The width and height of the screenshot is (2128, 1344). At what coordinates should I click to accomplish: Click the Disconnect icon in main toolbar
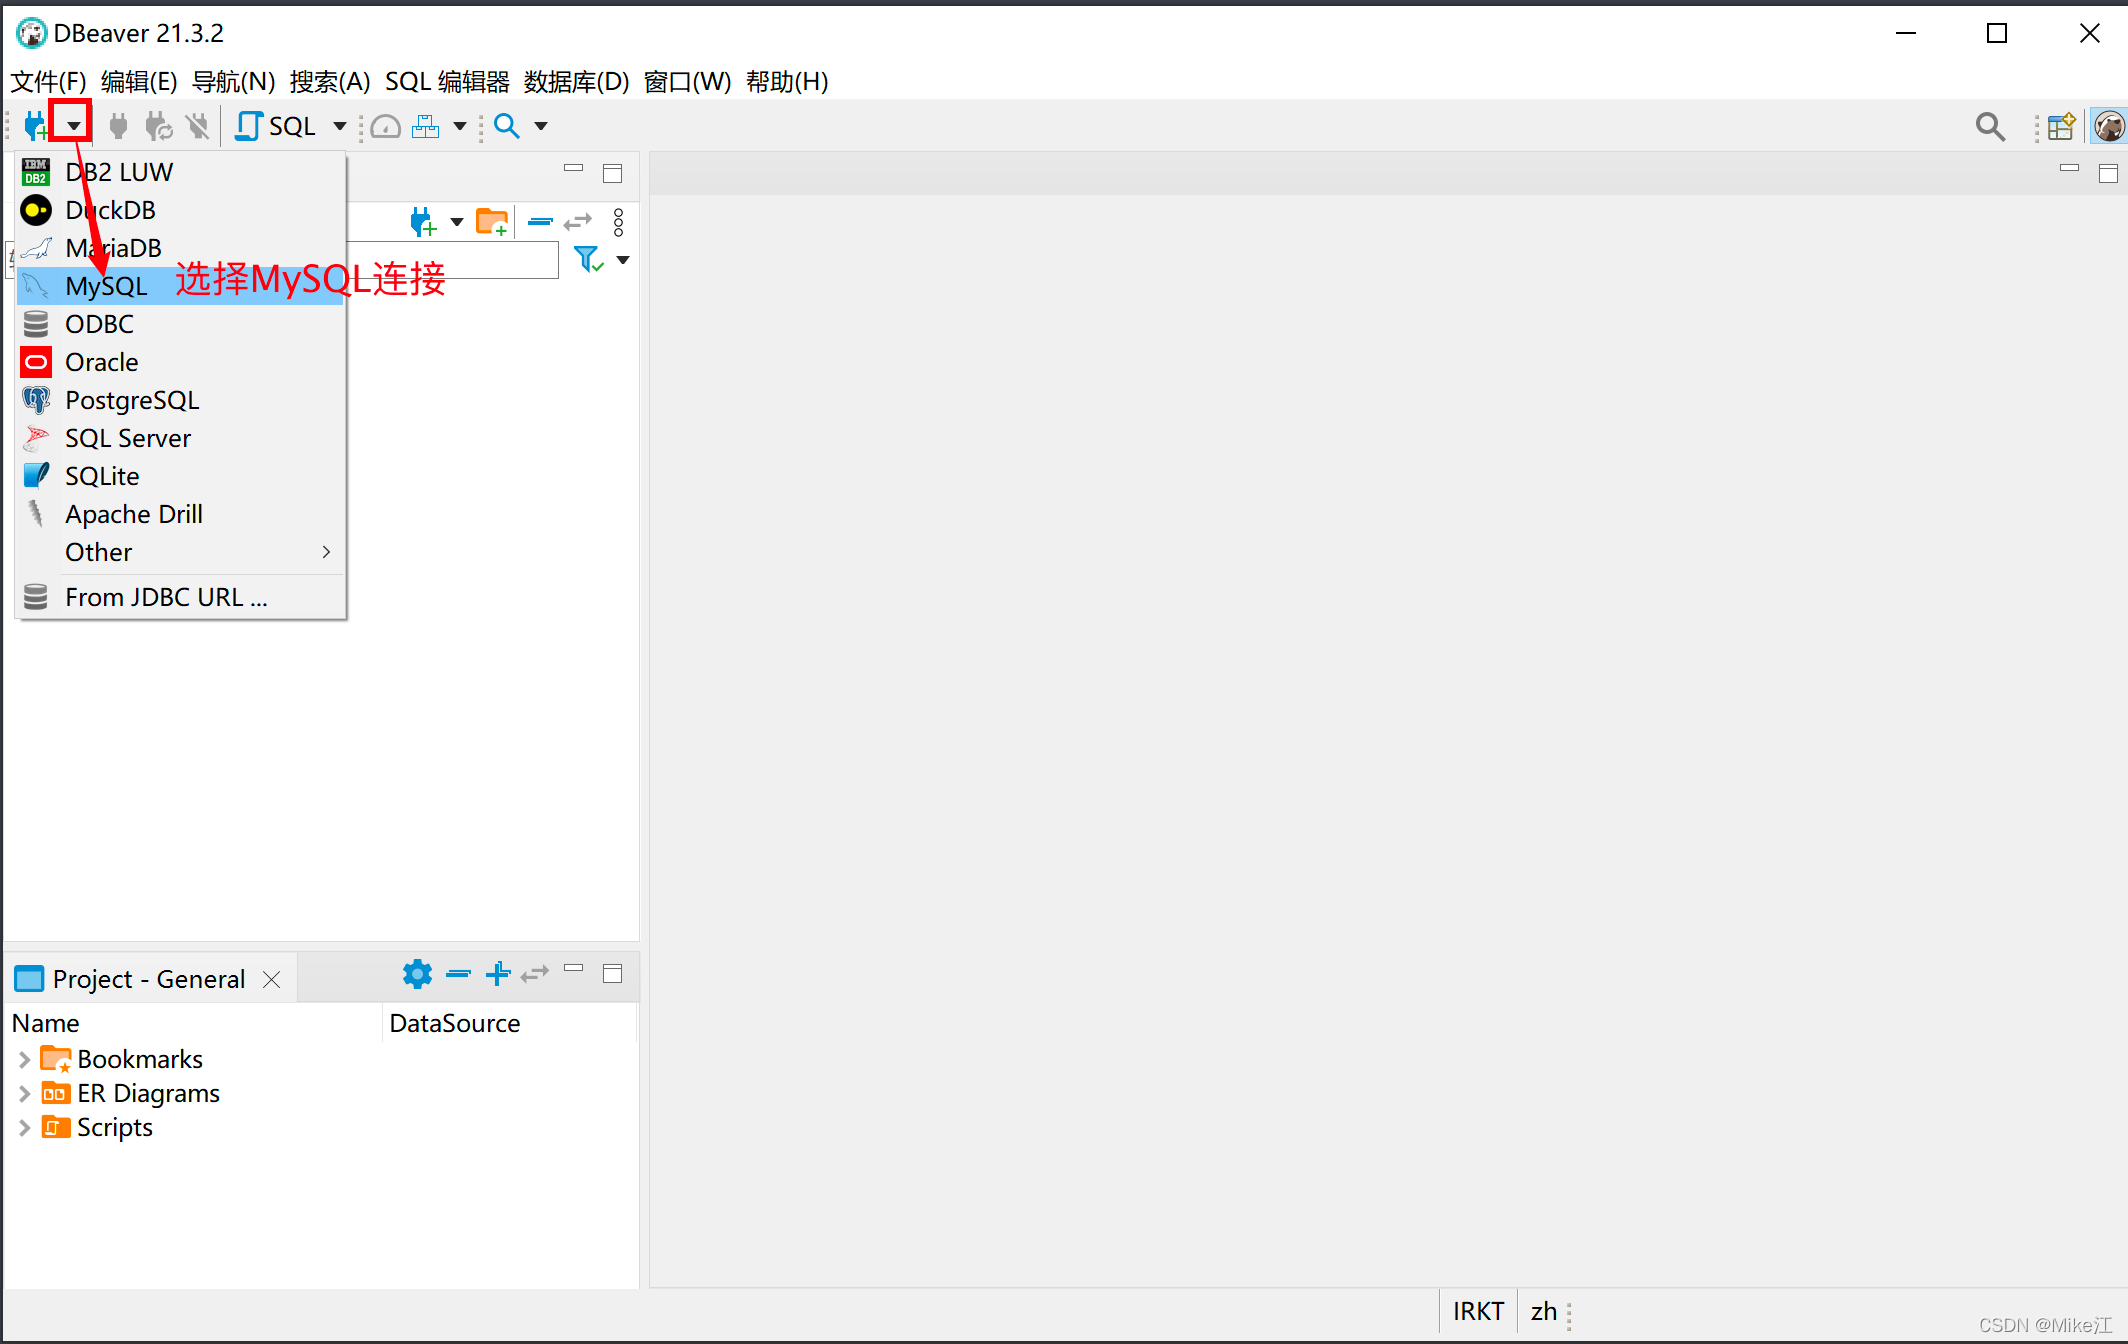coord(198,126)
